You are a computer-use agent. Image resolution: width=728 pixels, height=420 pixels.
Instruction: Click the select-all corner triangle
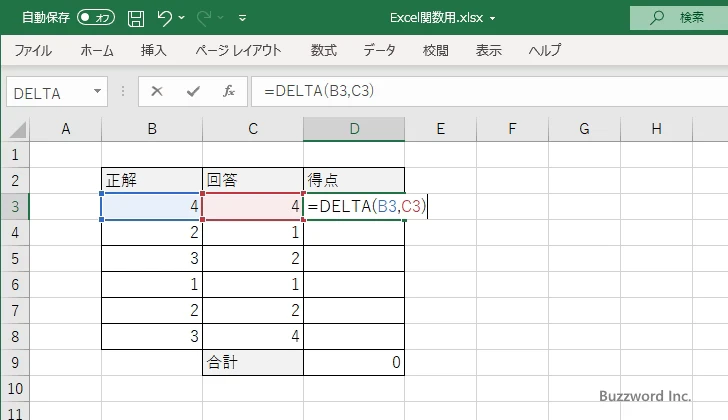(x=16, y=129)
